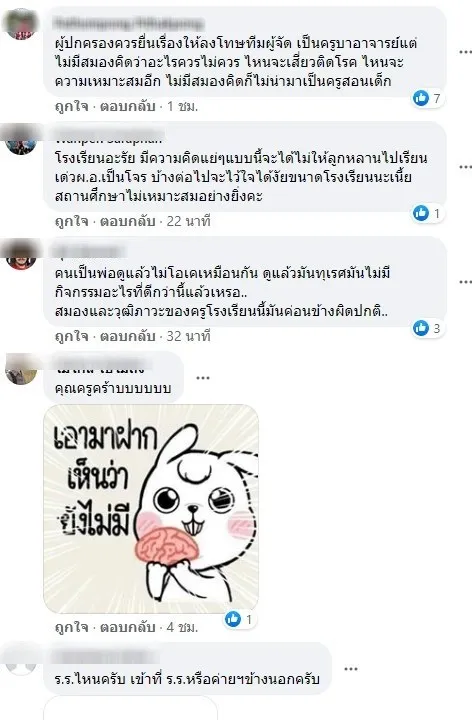
Task: Open the three-dot menu beside the คุณครูคร้าบบบบบบ comment
Action: pyautogui.click(x=203, y=378)
